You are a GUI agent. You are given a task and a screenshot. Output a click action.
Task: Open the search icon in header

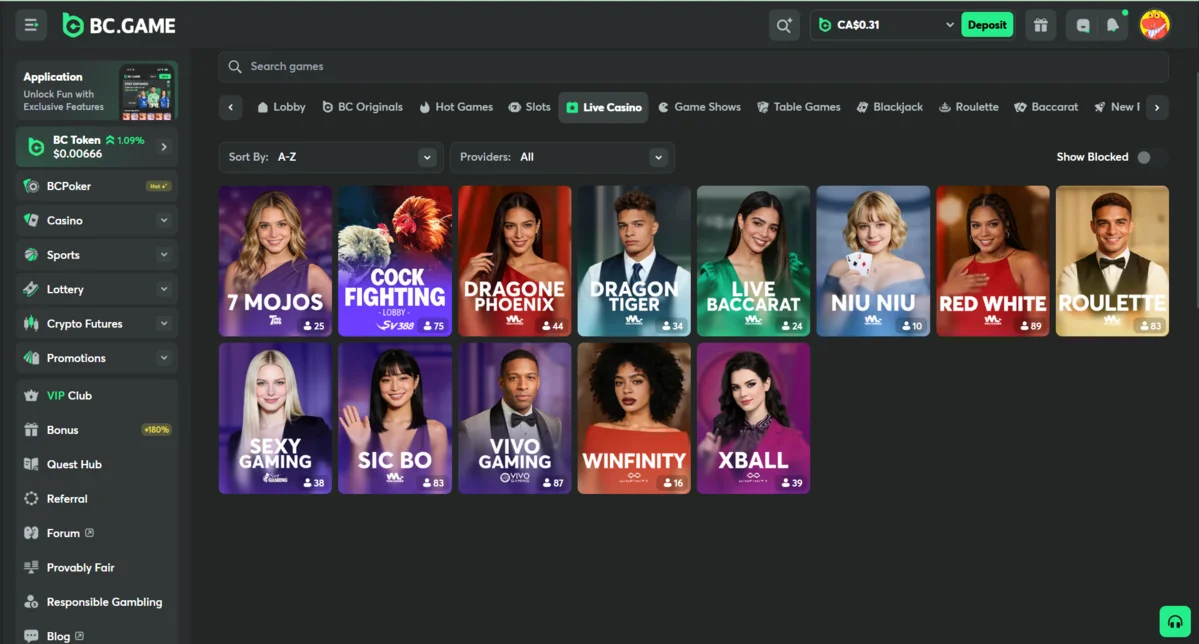click(x=783, y=25)
